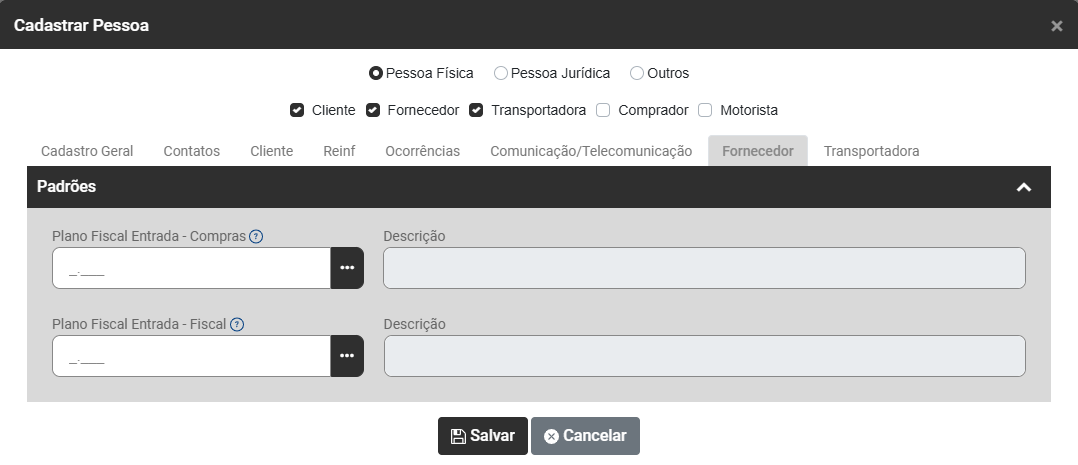Go to the Comunicação/Telecomunicação tab
This screenshot has width=1078, height=465.
pos(591,151)
